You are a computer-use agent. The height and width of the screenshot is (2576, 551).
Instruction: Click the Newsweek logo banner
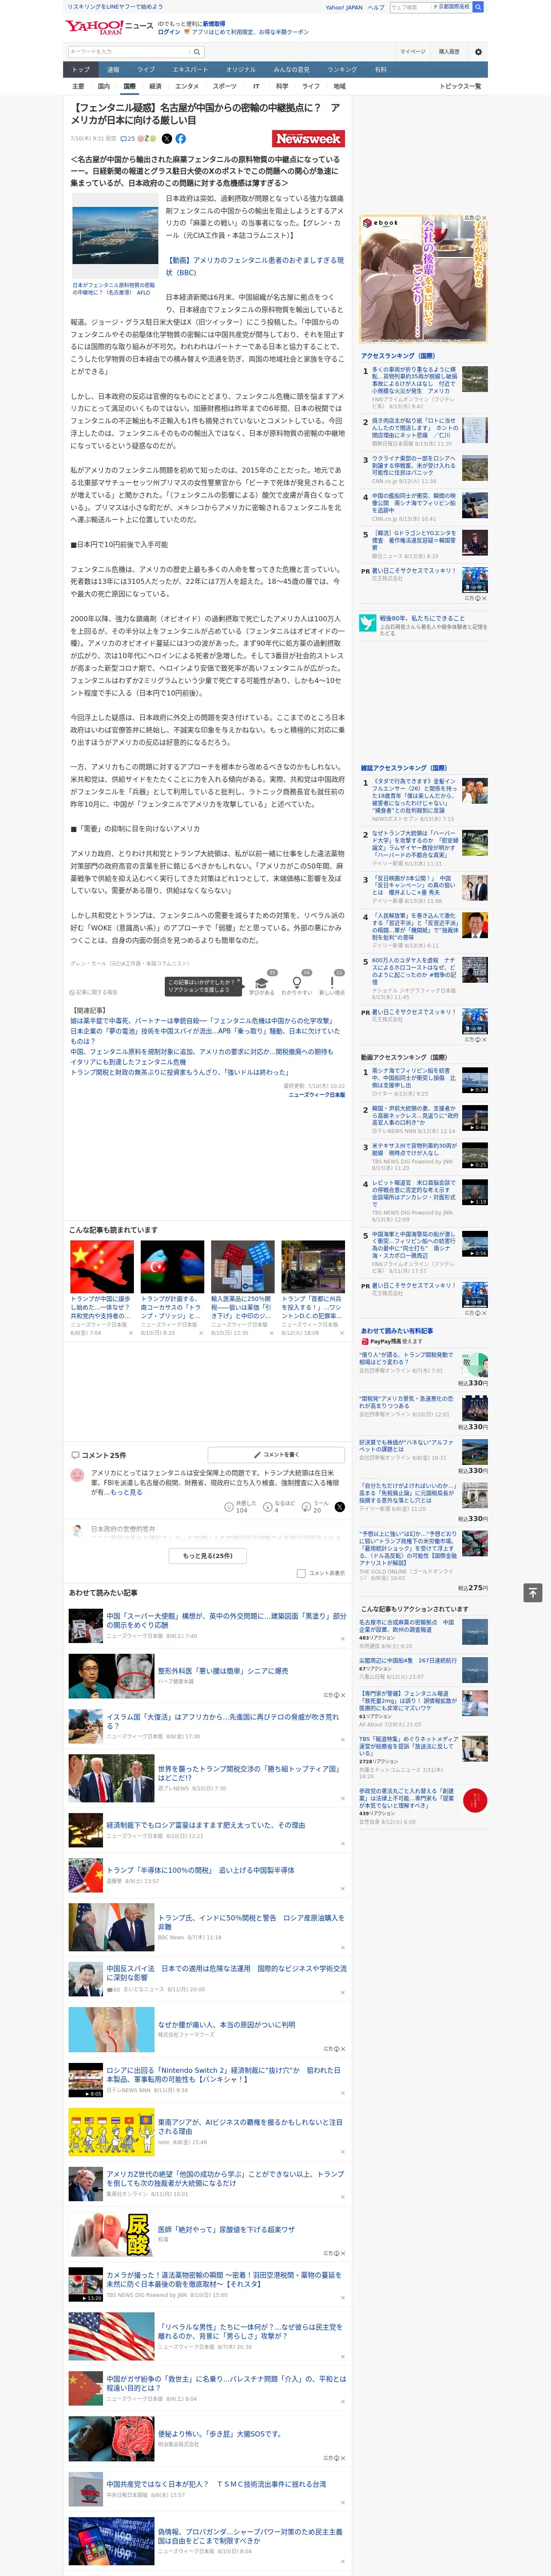click(x=308, y=139)
